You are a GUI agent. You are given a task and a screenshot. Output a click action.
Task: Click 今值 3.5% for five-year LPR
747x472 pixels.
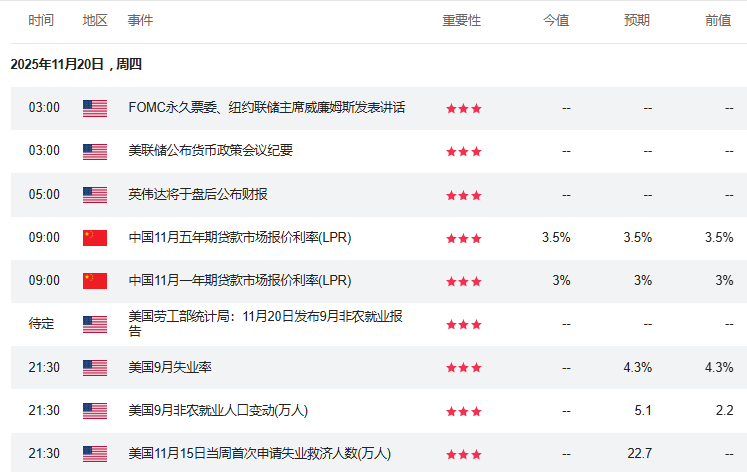(x=556, y=237)
